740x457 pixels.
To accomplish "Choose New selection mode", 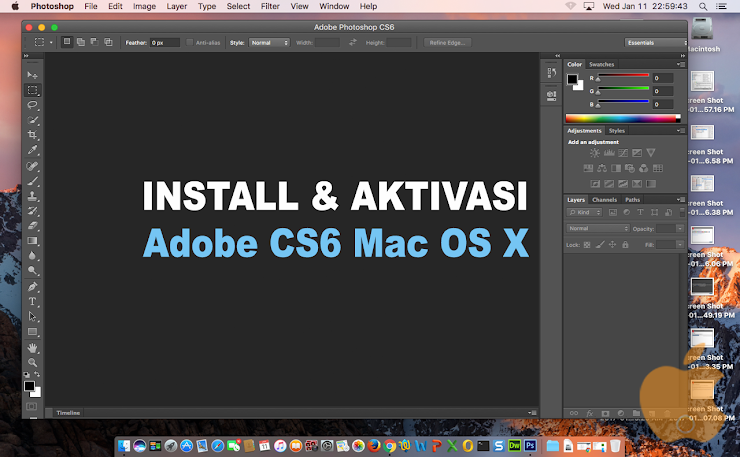I will (x=67, y=42).
